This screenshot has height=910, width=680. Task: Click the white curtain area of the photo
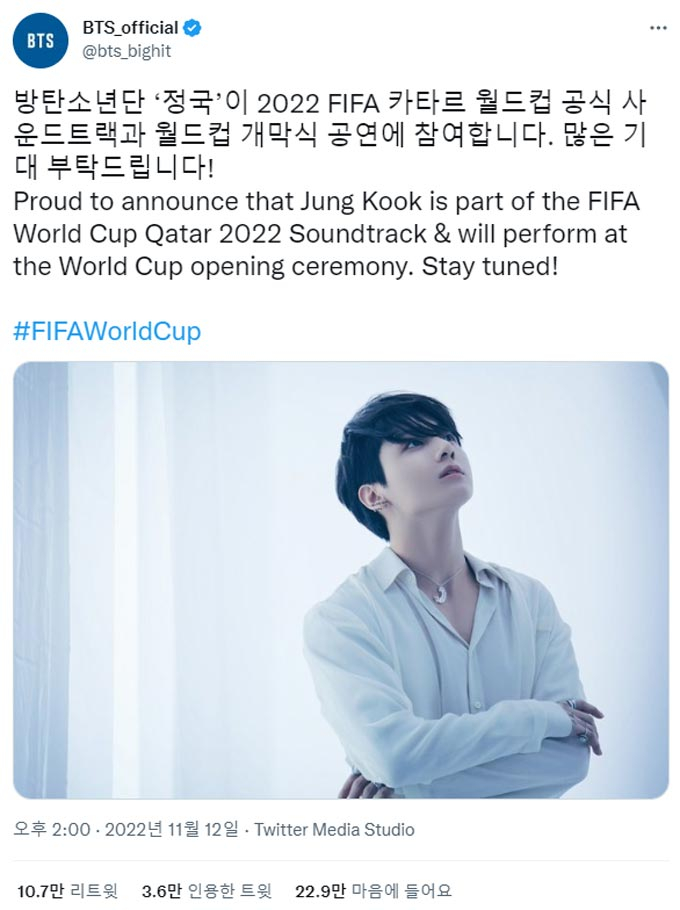click(x=116, y=580)
